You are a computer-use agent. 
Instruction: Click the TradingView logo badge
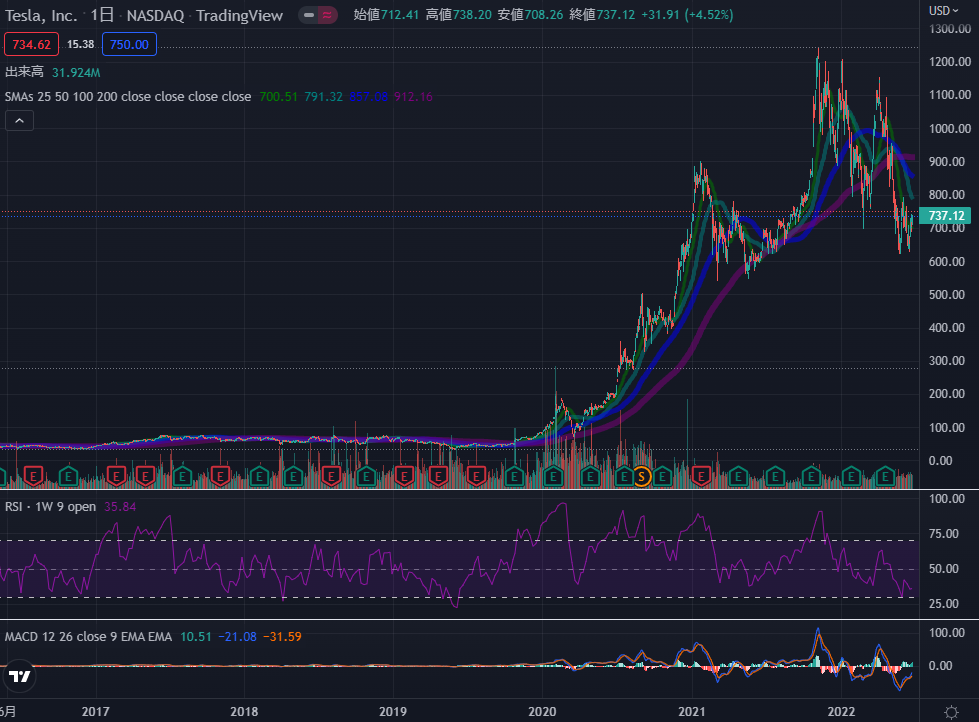coord(19,677)
